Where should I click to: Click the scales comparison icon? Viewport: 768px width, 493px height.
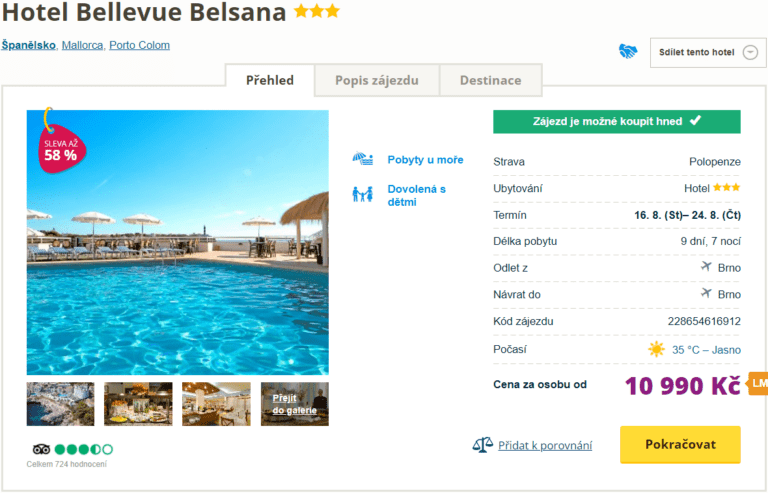point(482,445)
